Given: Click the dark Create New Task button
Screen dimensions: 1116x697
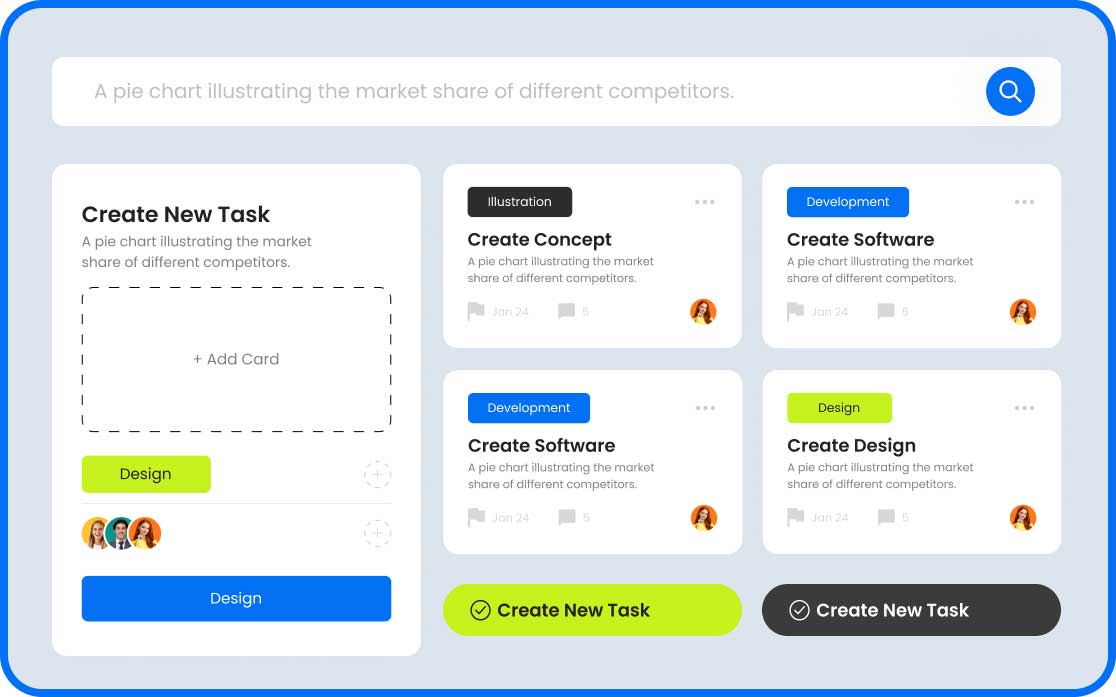Looking at the screenshot, I should [911, 610].
